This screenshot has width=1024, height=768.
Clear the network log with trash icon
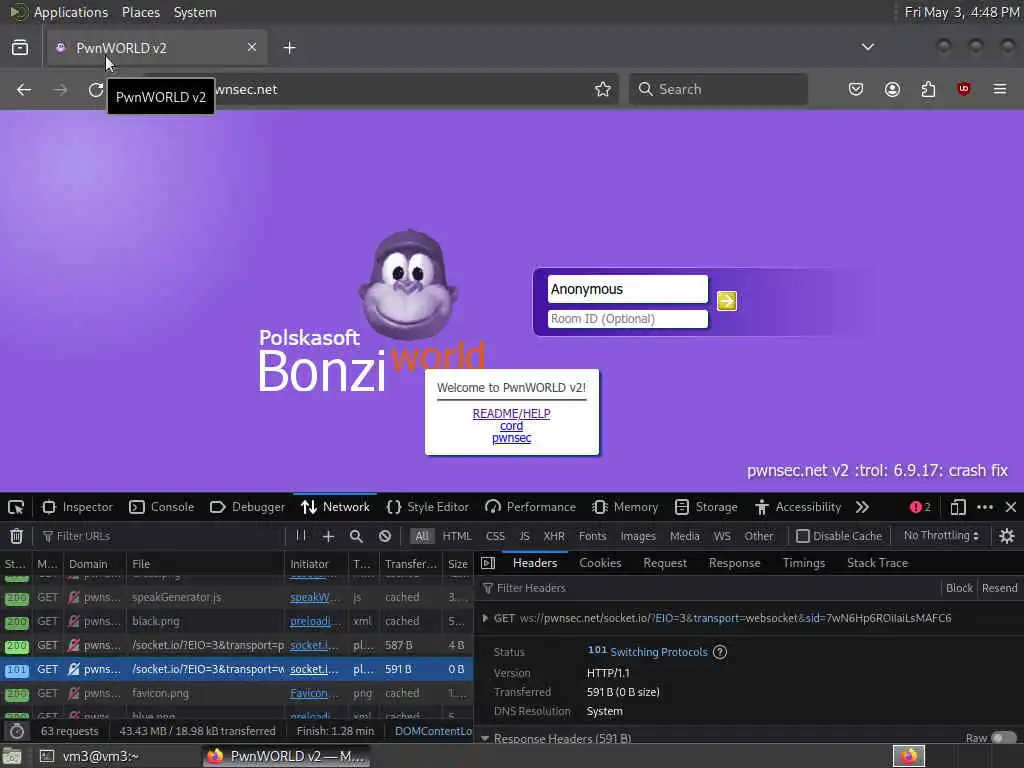click(16, 536)
